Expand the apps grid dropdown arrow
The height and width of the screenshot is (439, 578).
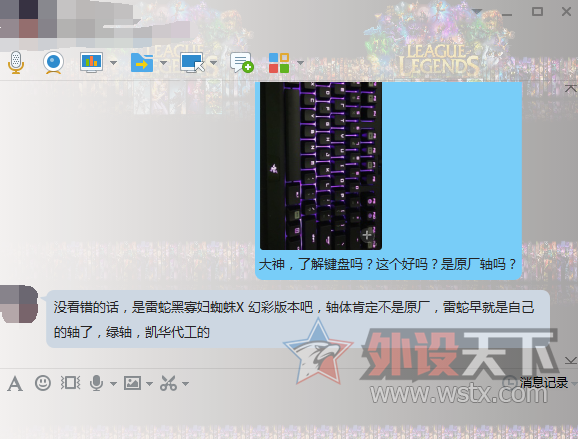point(300,63)
